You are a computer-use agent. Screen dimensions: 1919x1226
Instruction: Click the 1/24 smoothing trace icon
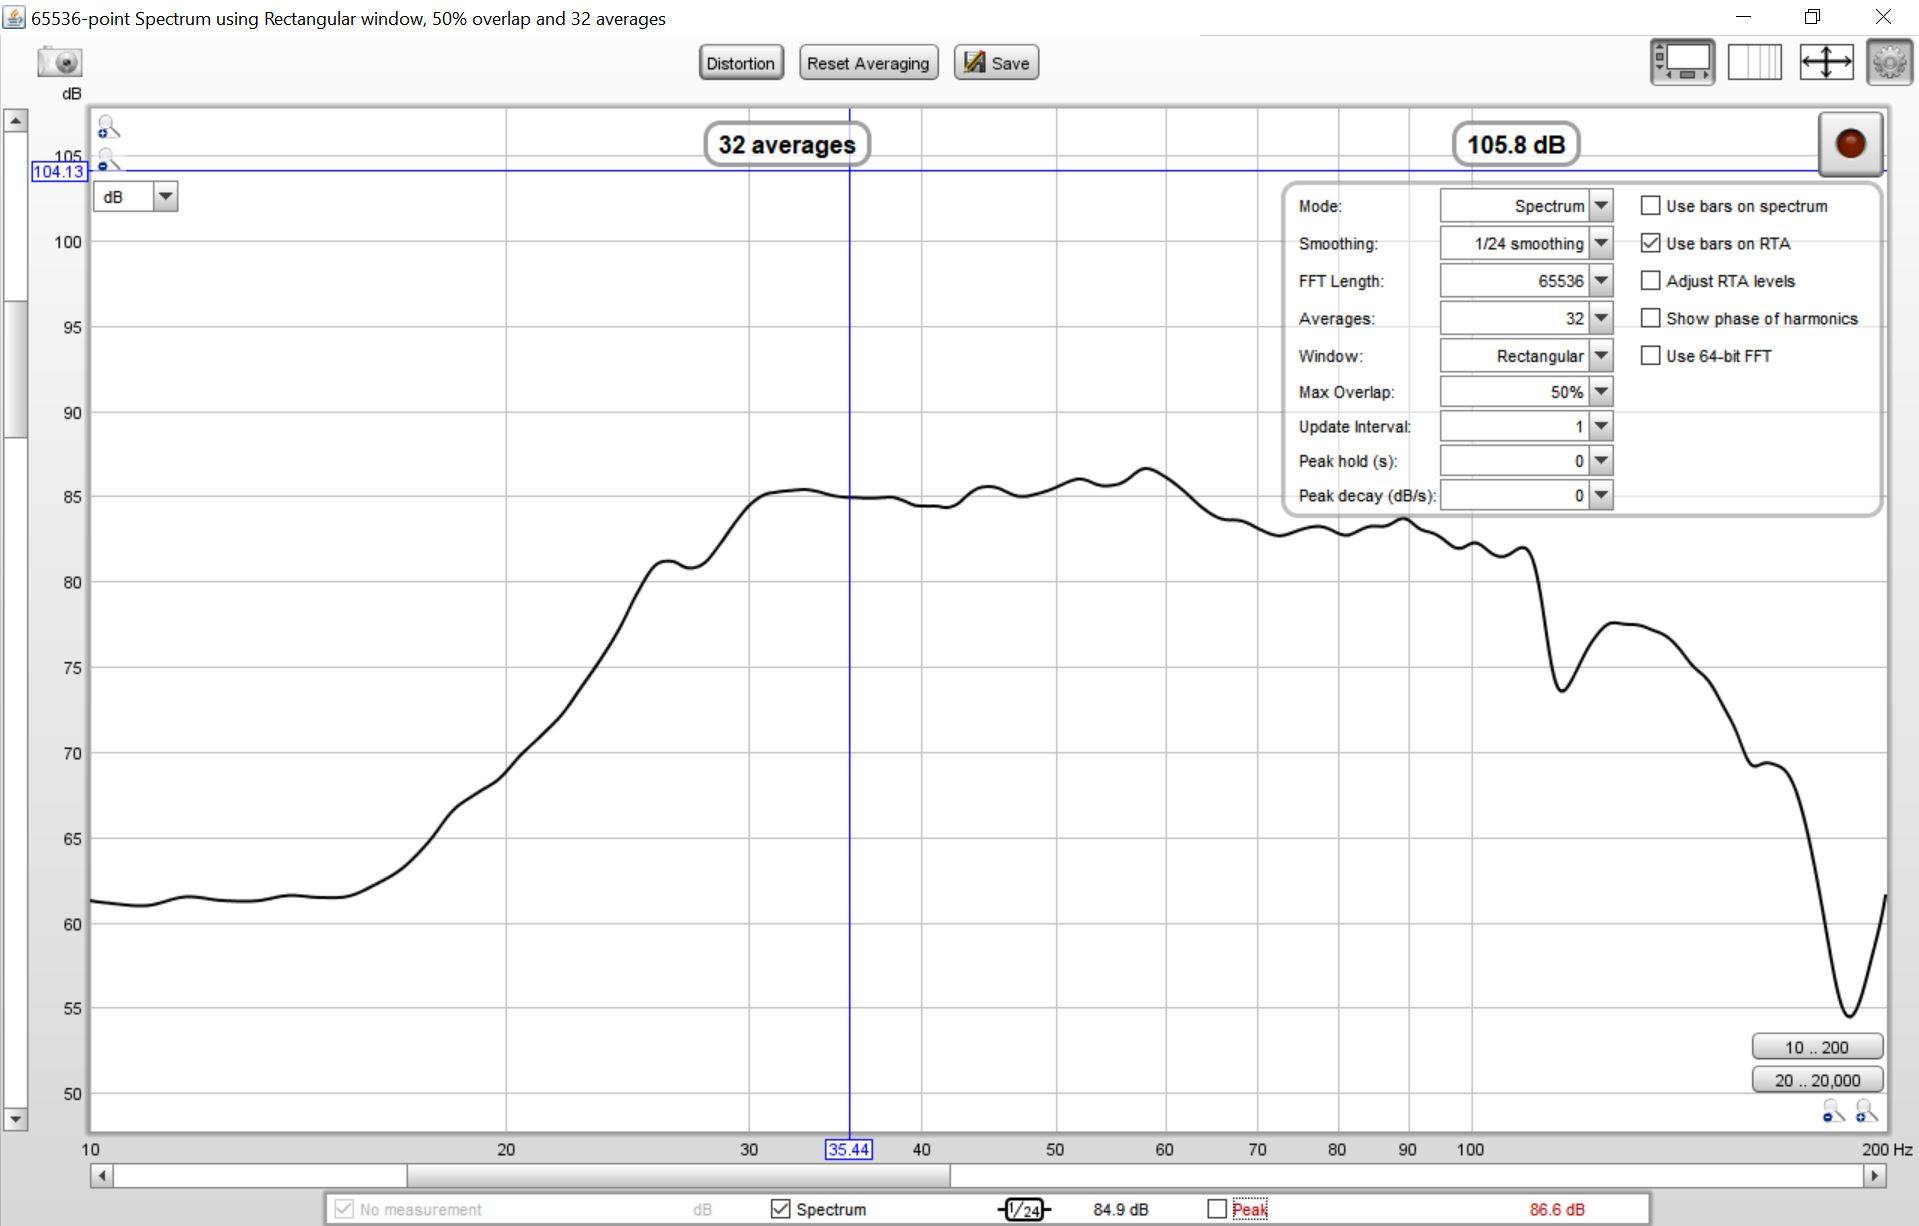1024,1210
